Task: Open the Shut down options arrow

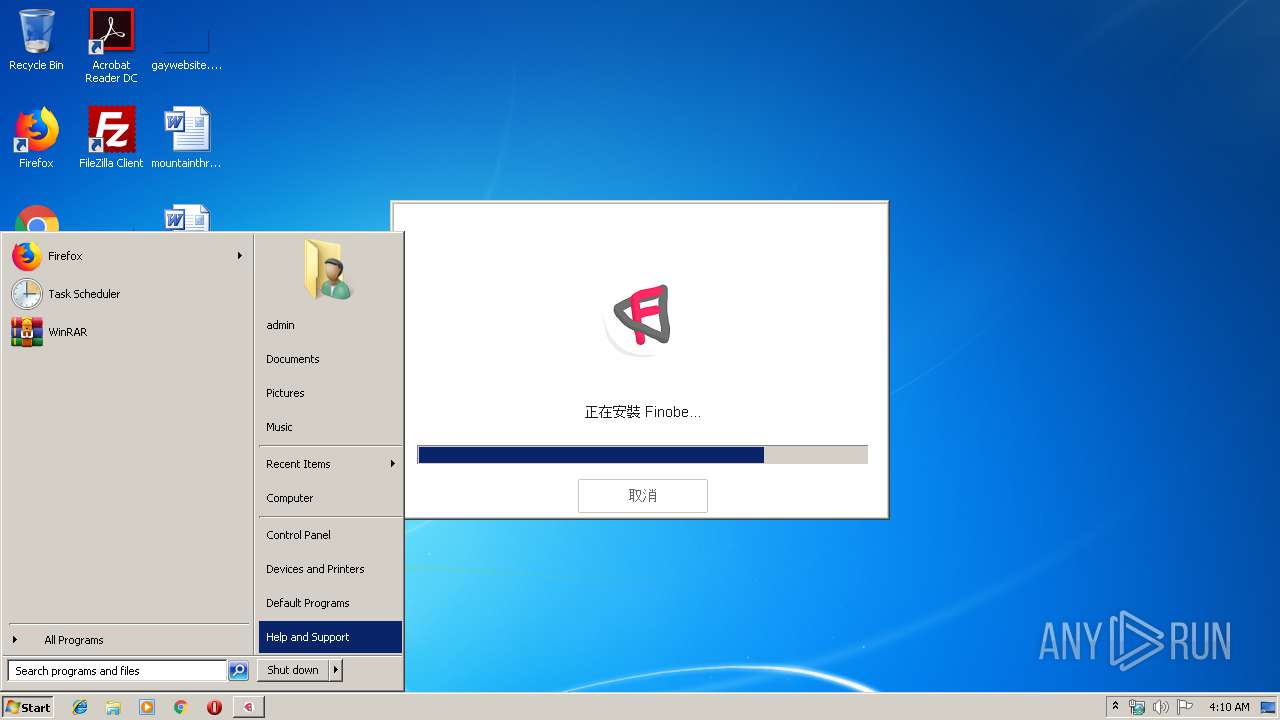Action: pos(336,670)
